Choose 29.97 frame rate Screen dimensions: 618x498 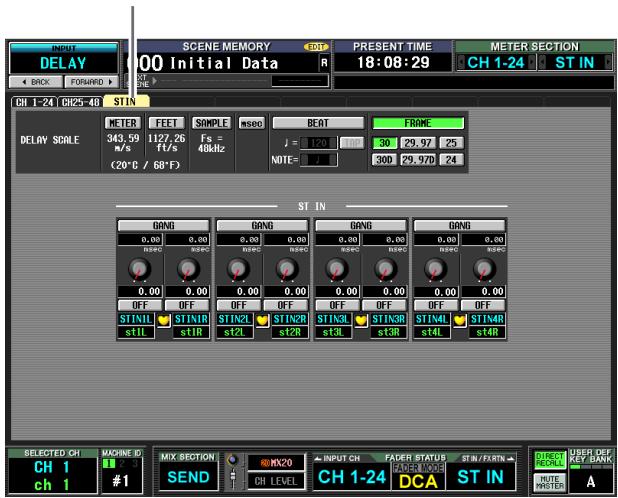tap(418, 143)
